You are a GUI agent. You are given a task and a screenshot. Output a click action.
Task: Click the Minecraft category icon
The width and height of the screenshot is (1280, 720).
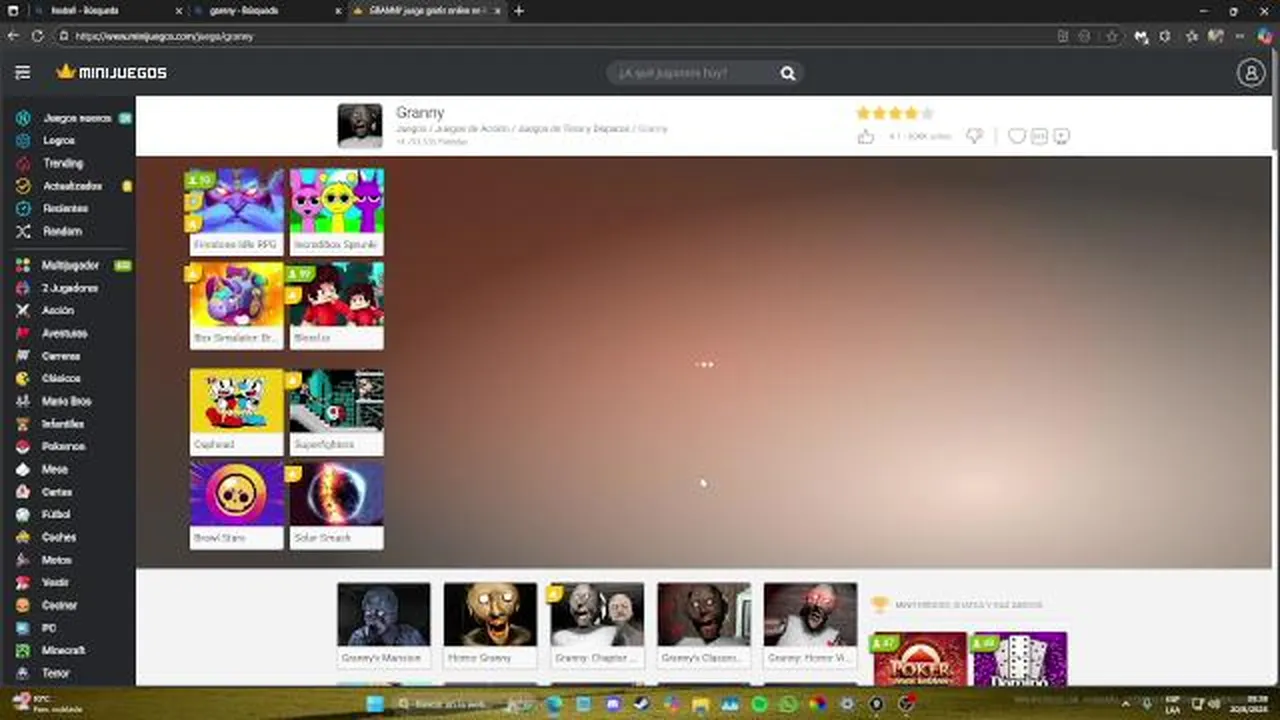pyautogui.click(x=22, y=650)
